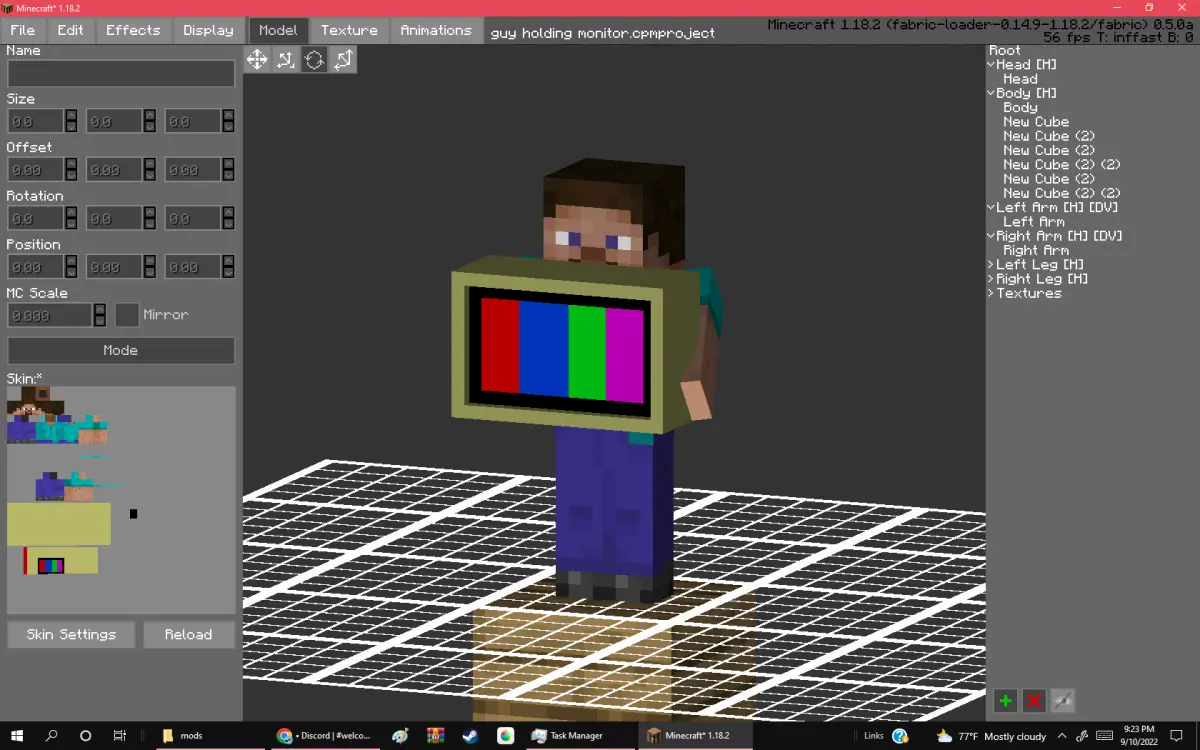Open Steam from the taskbar
Image resolution: width=1200 pixels, height=750 pixels.
(469, 735)
